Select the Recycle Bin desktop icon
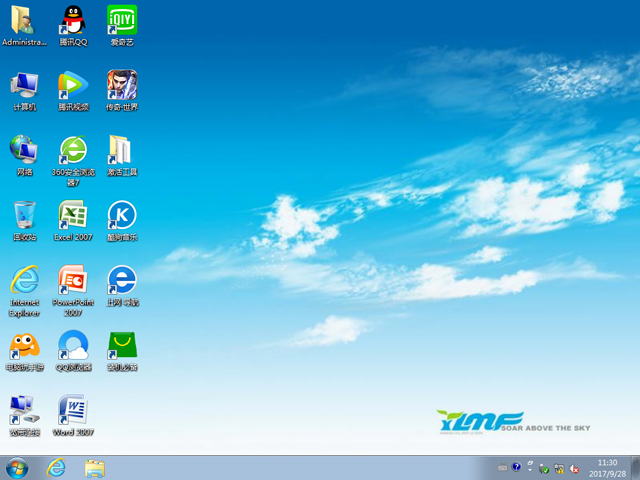 (x=24, y=216)
